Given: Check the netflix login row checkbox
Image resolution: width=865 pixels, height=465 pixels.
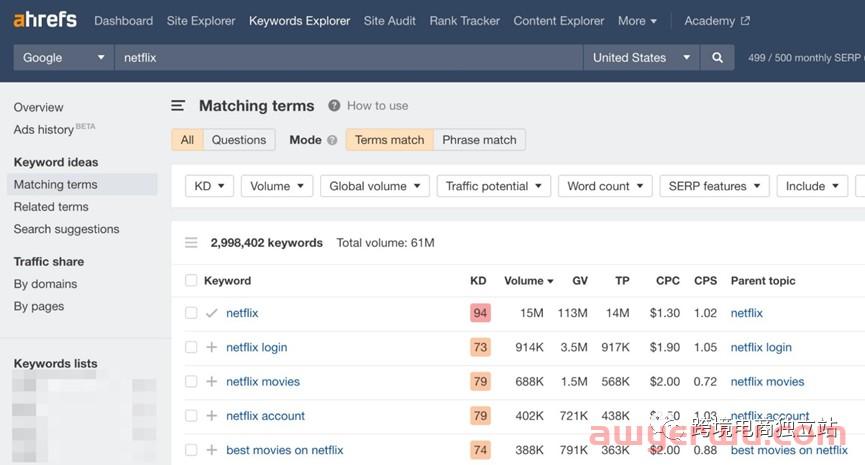Looking at the screenshot, I should tap(191, 348).
